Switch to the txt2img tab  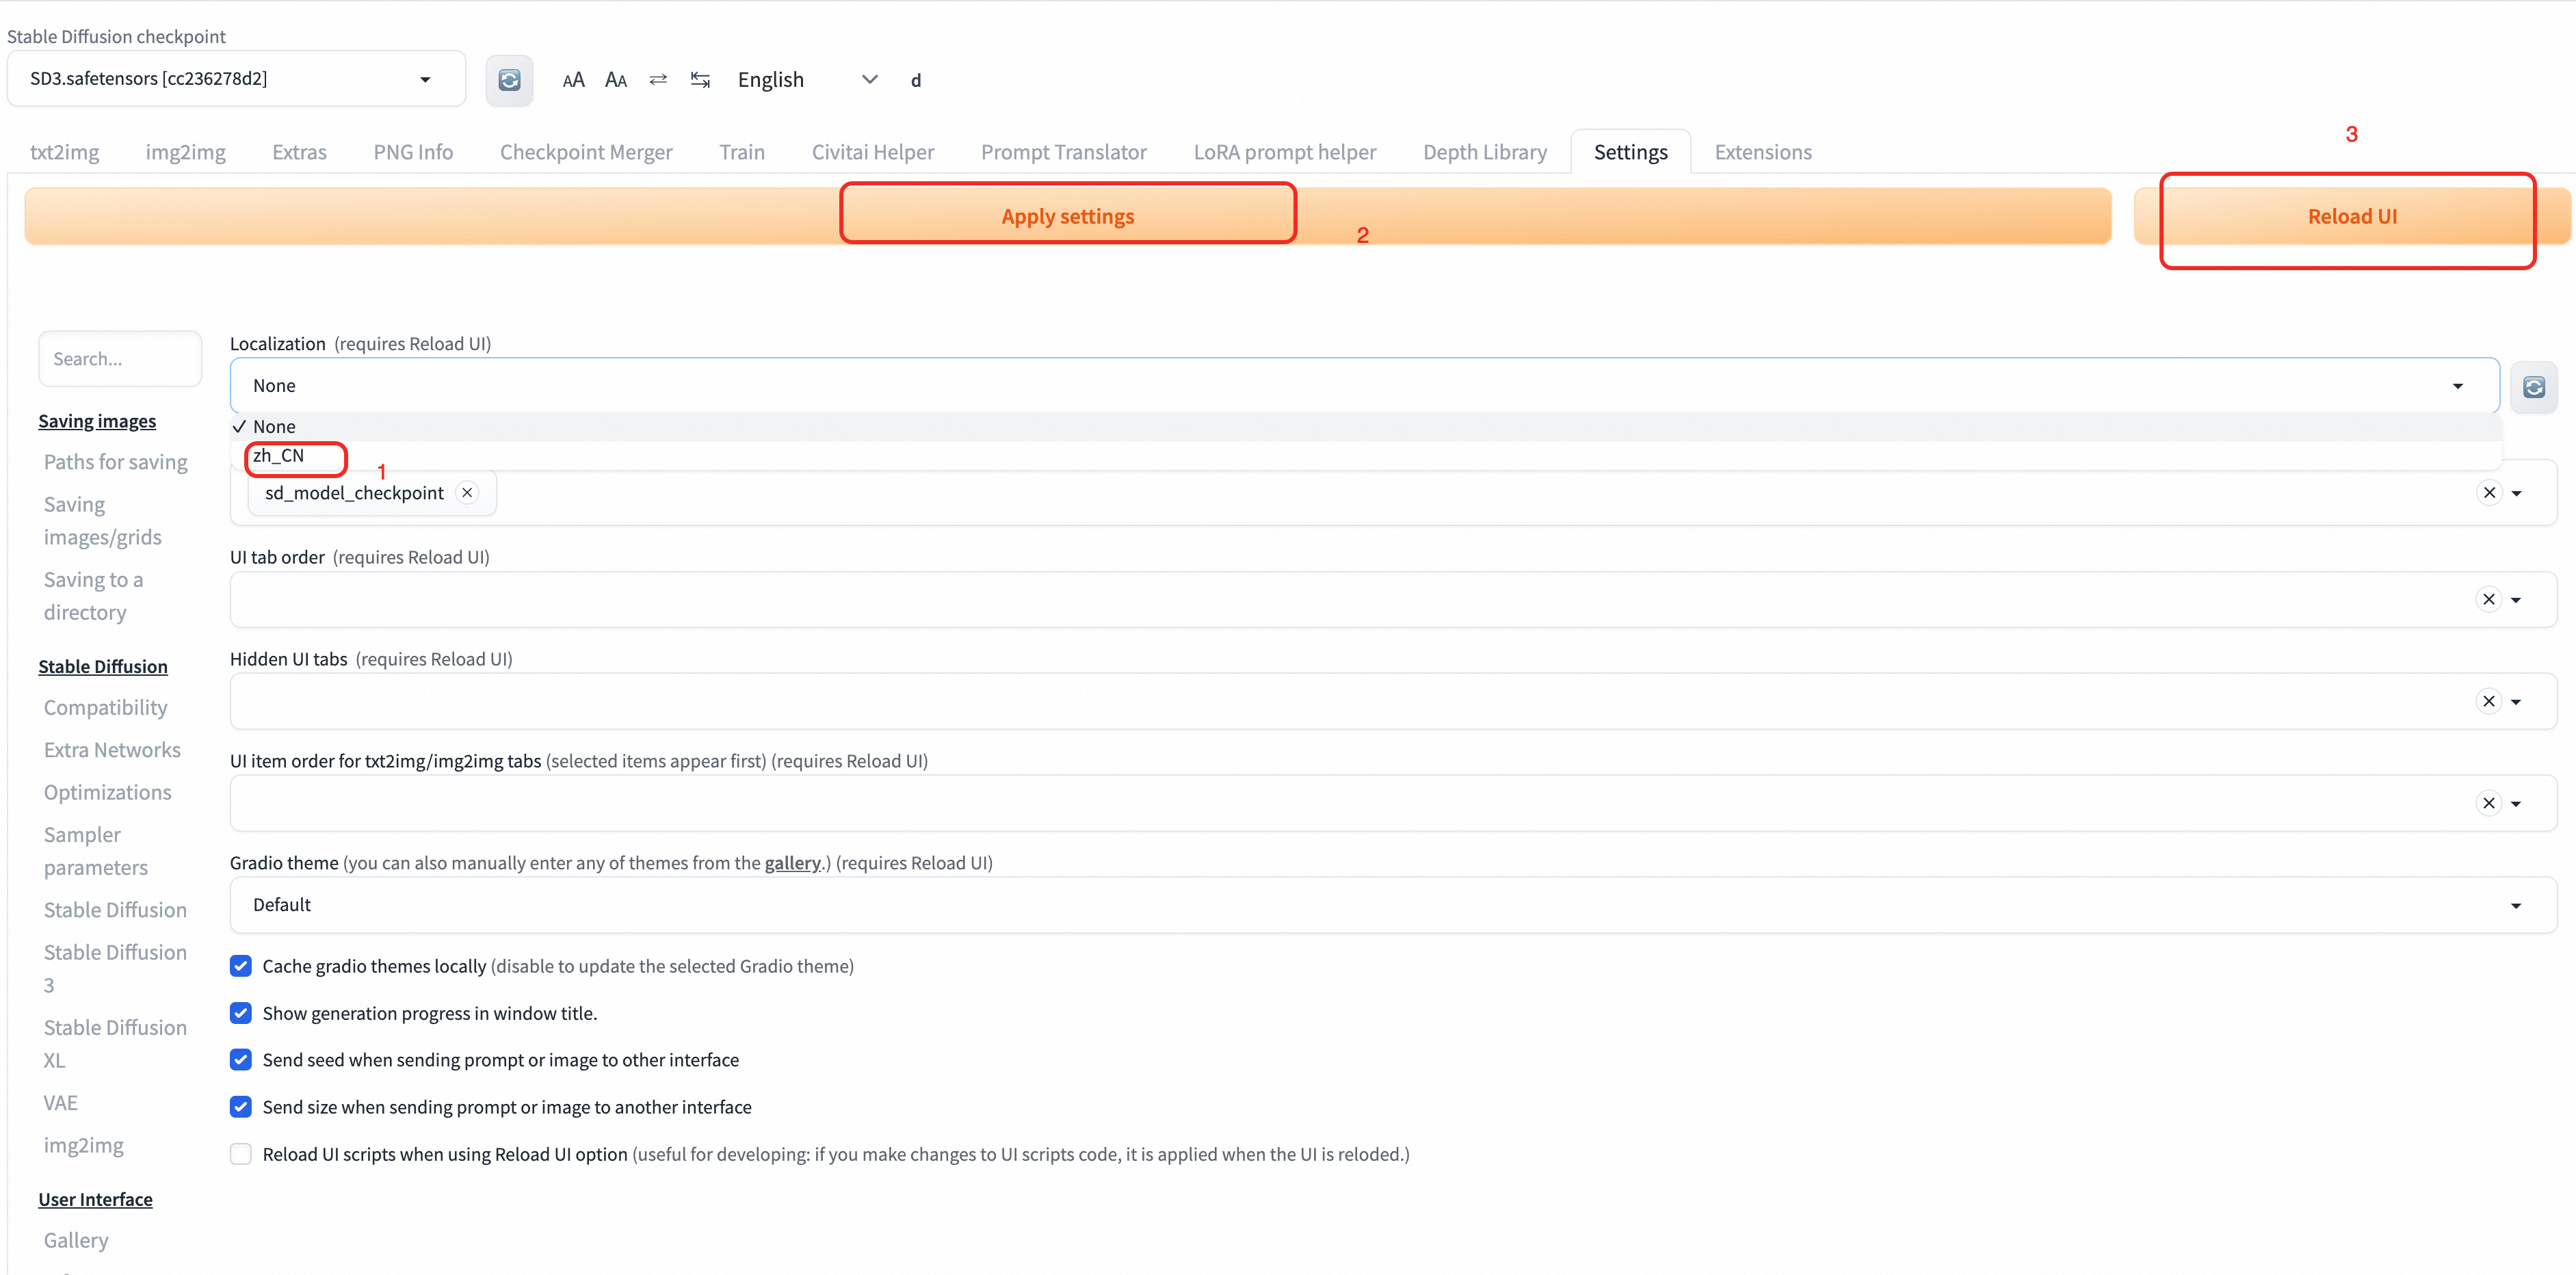tap(65, 152)
